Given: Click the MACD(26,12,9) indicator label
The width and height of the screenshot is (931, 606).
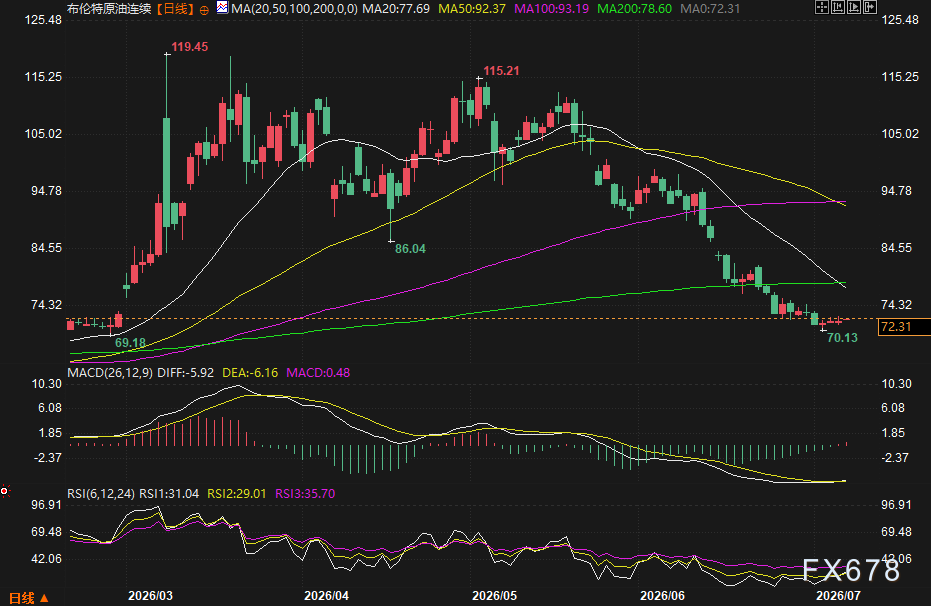Looking at the screenshot, I should coord(110,373).
